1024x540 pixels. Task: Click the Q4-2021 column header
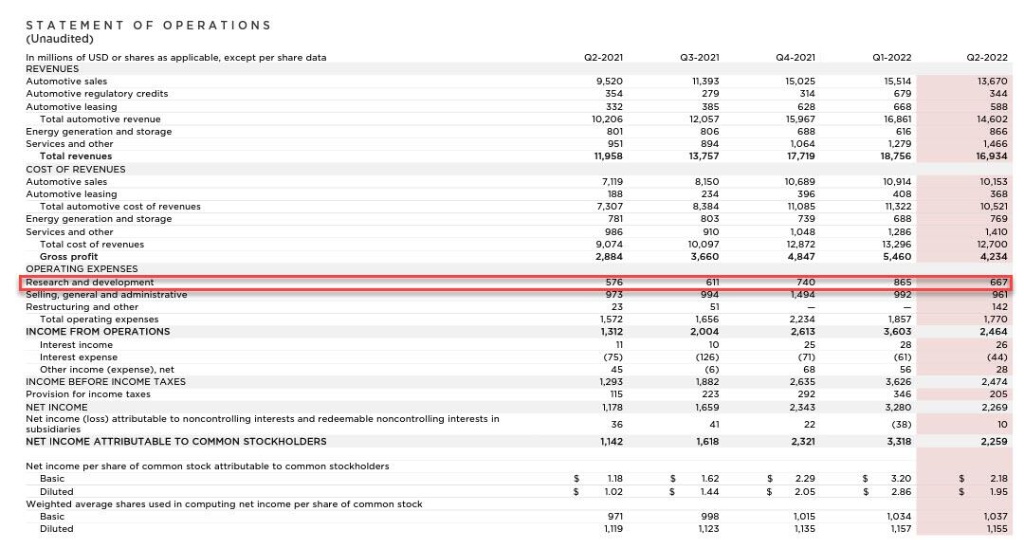point(803,57)
